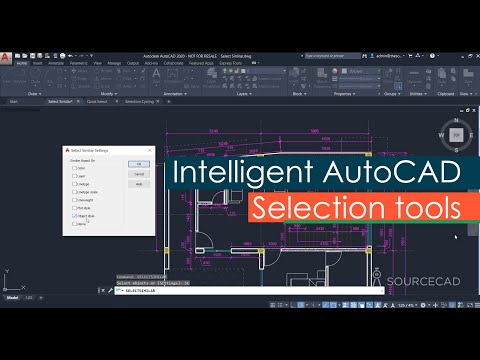The image size is (480, 360).
Task: Select the Line tool in Draw panel
Action: [7, 76]
